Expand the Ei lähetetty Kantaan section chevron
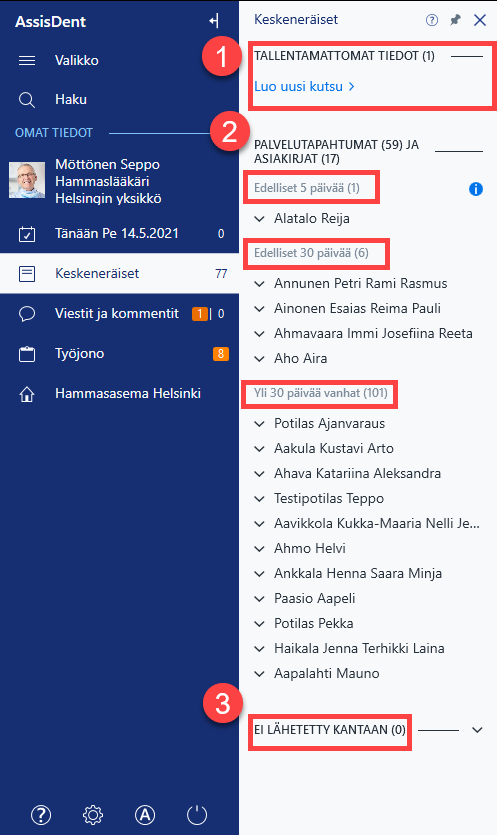 tap(477, 730)
